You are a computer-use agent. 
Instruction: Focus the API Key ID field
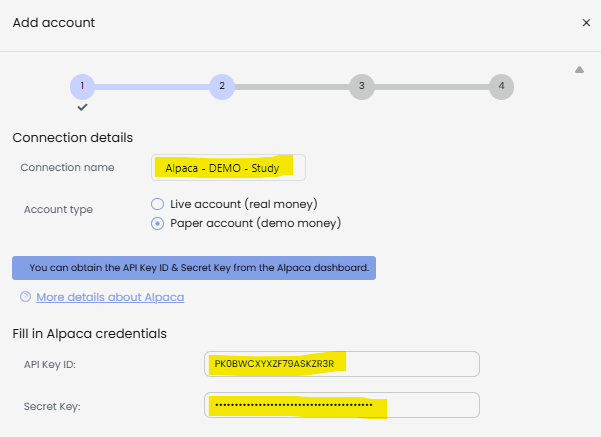point(342,364)
